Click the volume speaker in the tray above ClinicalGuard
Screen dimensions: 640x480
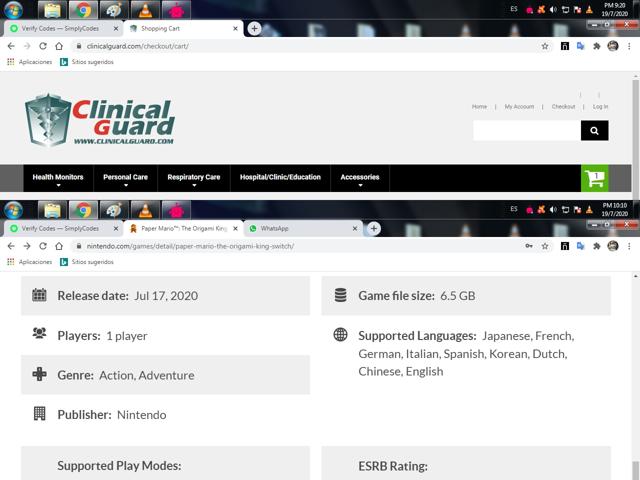(x=553, y=9)
